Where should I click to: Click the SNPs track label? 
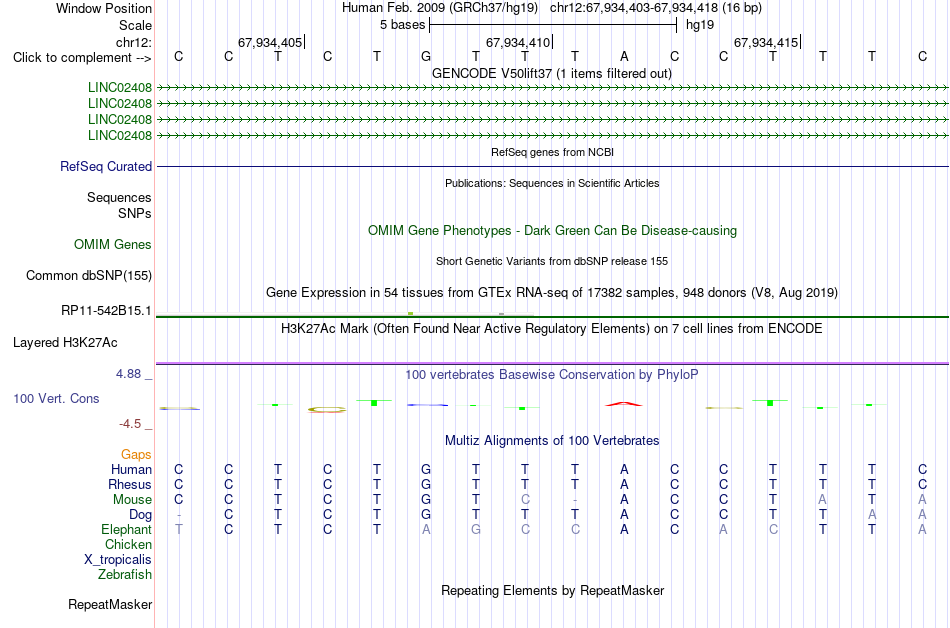[135, 213]
